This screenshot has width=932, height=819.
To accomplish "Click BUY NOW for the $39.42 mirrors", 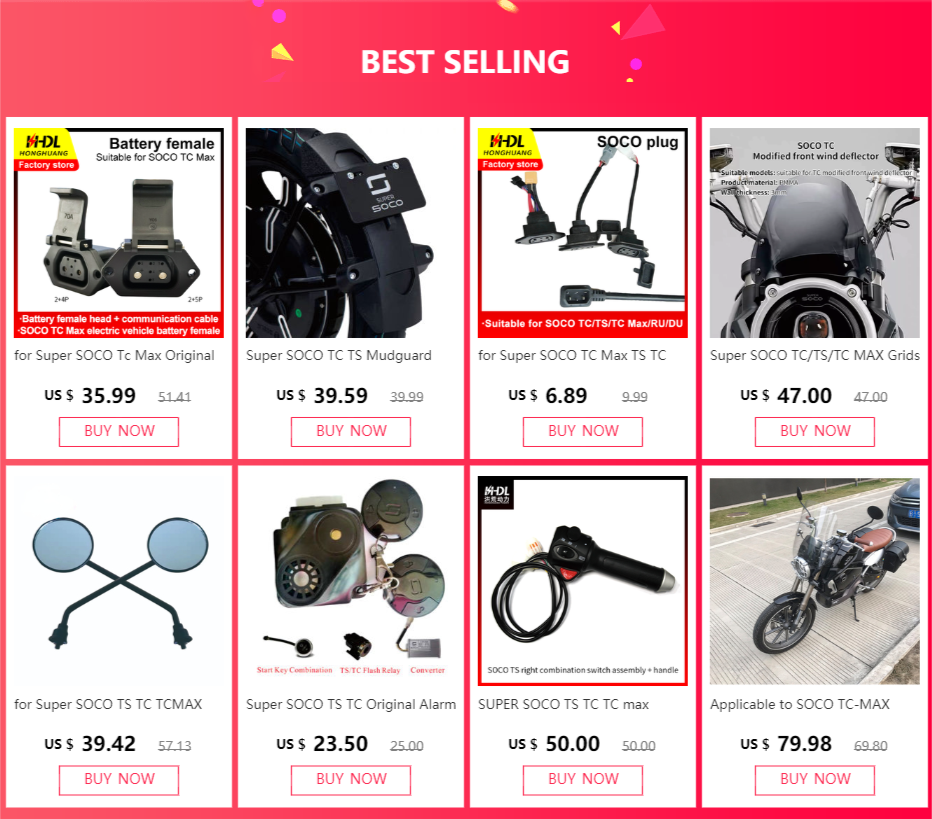I will [x=119, y=780].
